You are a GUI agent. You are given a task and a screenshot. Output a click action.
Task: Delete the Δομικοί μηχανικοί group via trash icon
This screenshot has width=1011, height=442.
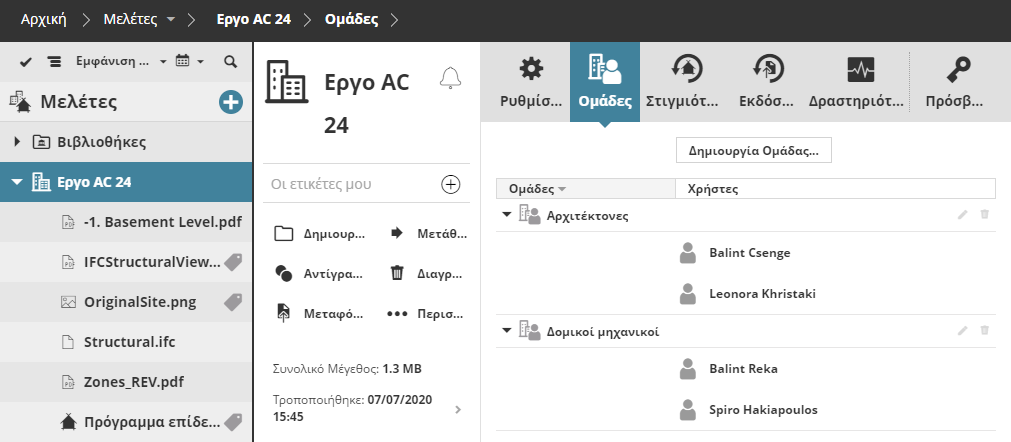coord(985,330)
